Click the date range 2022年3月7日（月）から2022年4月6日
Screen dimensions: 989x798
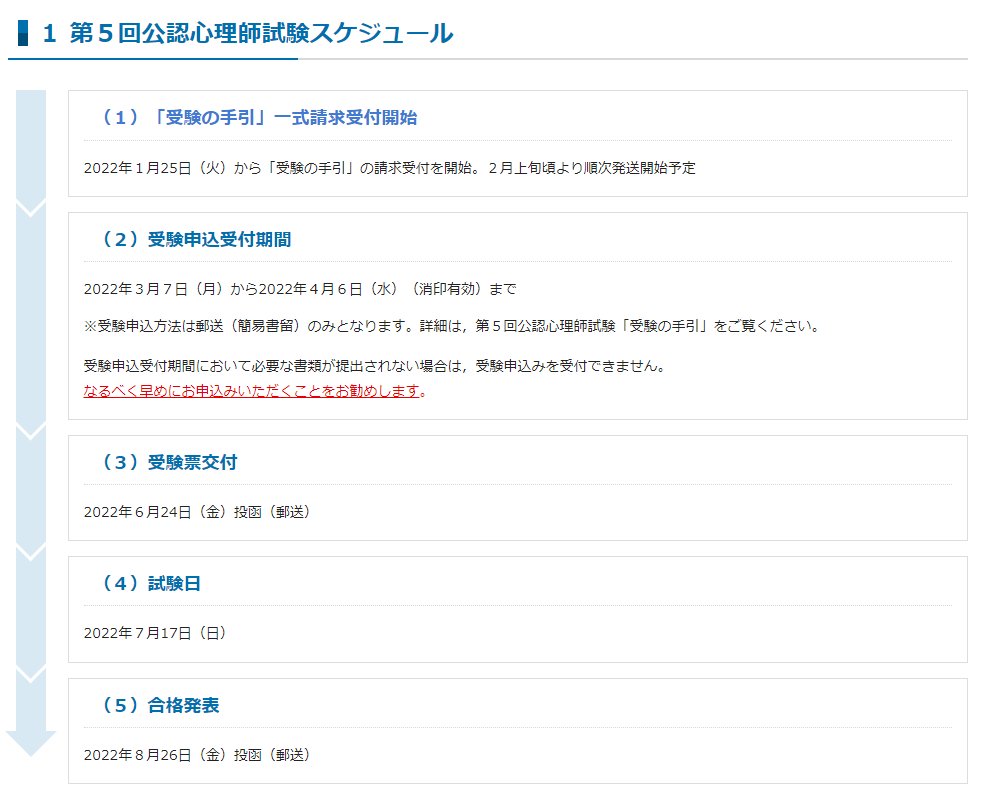click(x=300, y=289)
